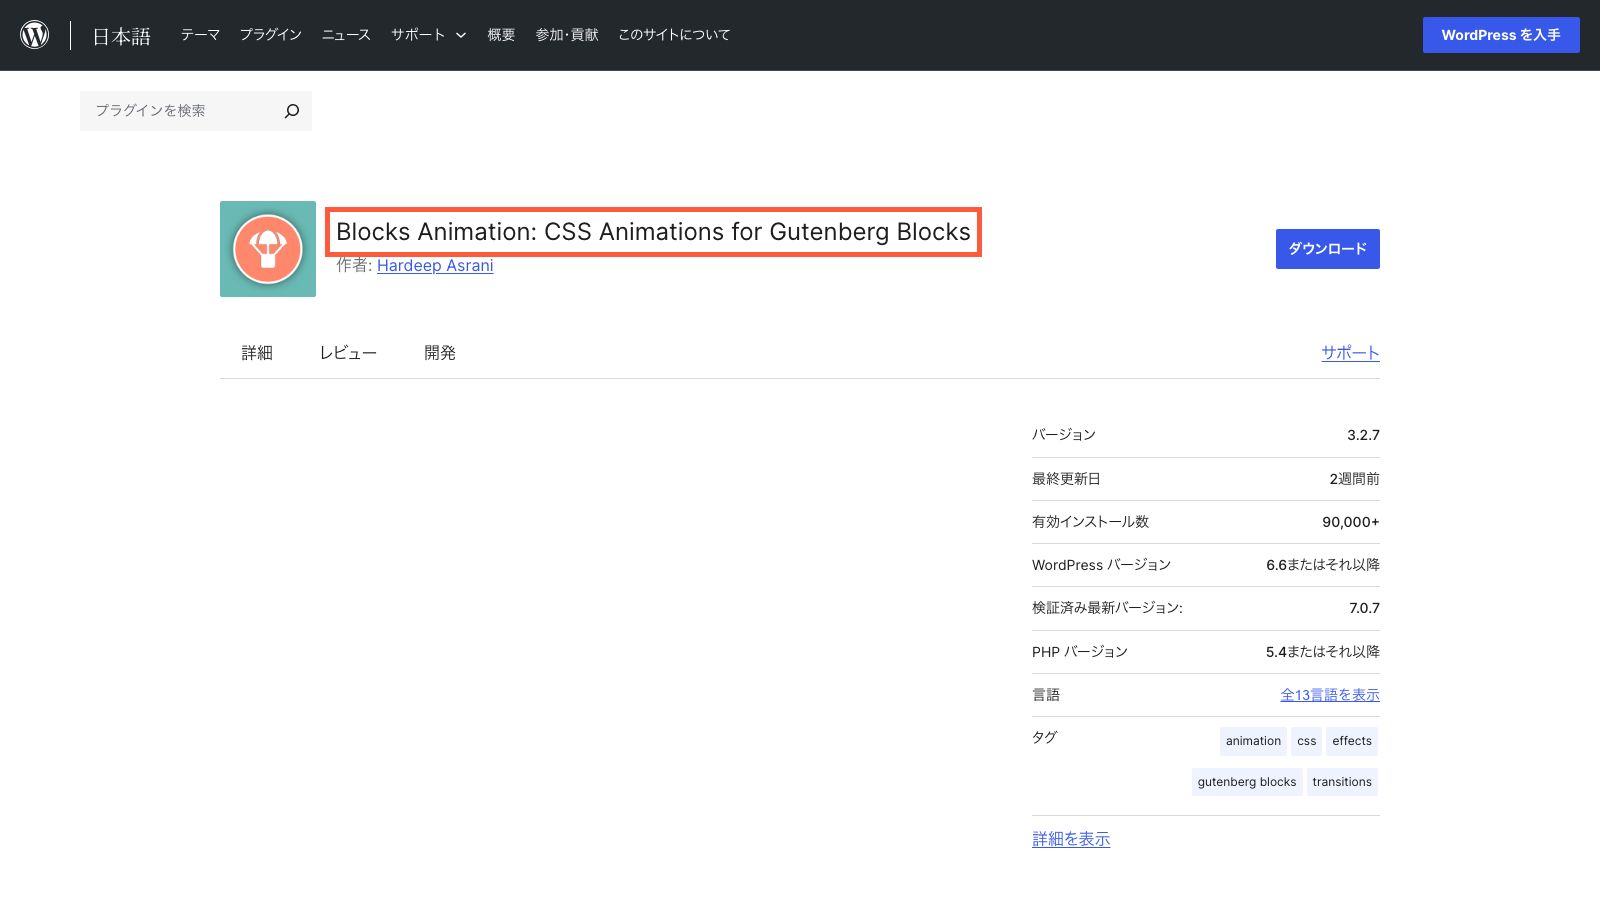This screenshot has width=1600, height=900.
Task: Click the 5.4またはそれ以降 PHP version value
Action: (x=1323, y=652)
